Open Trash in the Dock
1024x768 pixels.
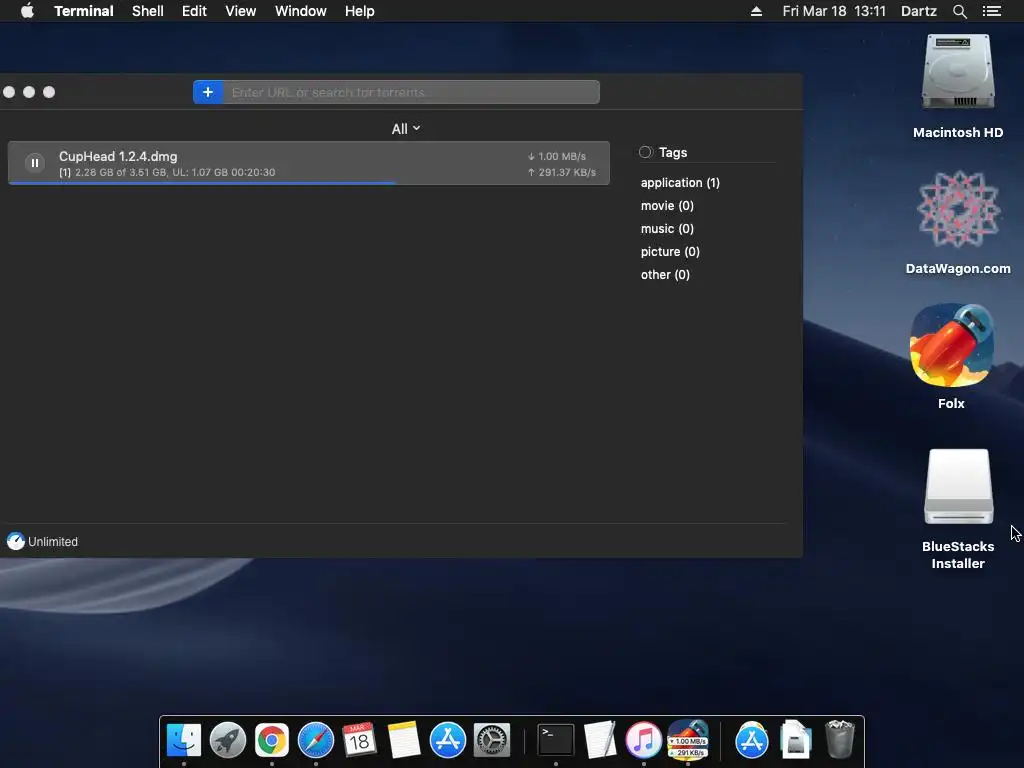[x=840, y=741]
